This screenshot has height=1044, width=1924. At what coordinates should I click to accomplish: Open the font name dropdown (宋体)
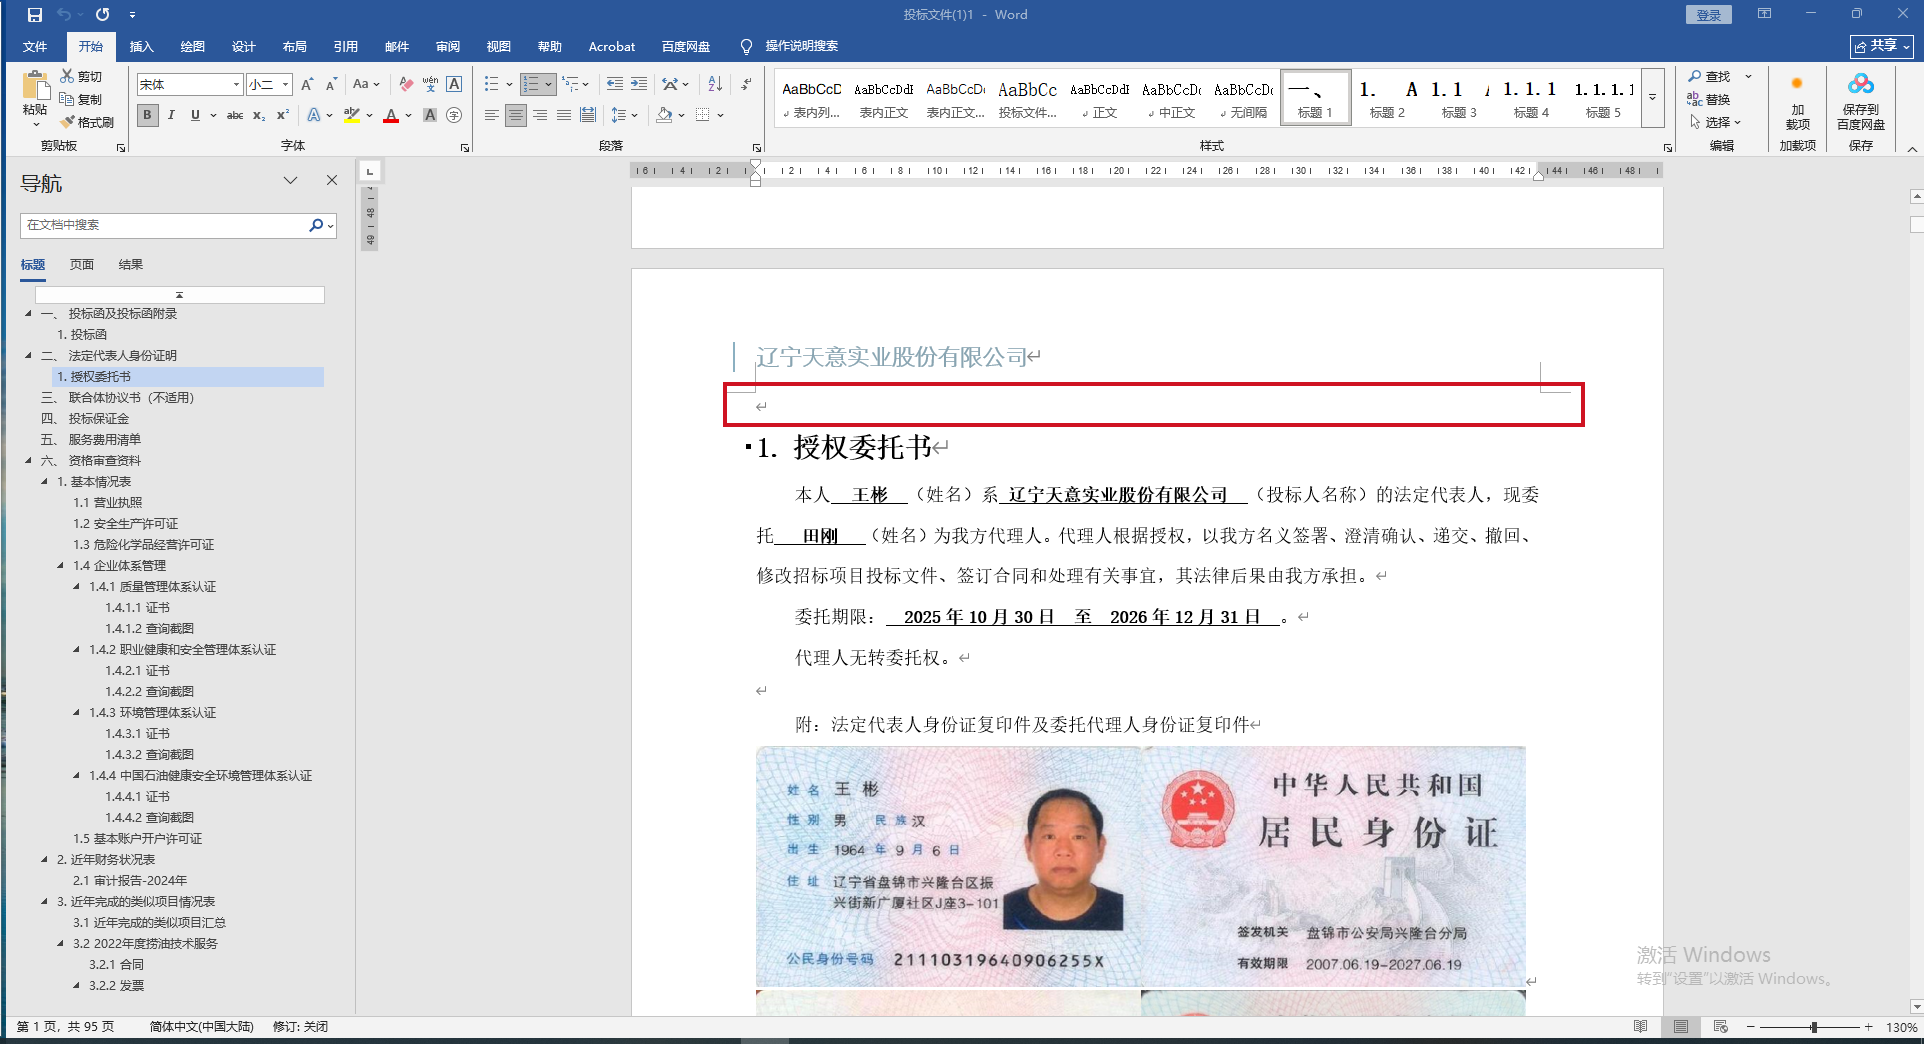click(236, 85)
